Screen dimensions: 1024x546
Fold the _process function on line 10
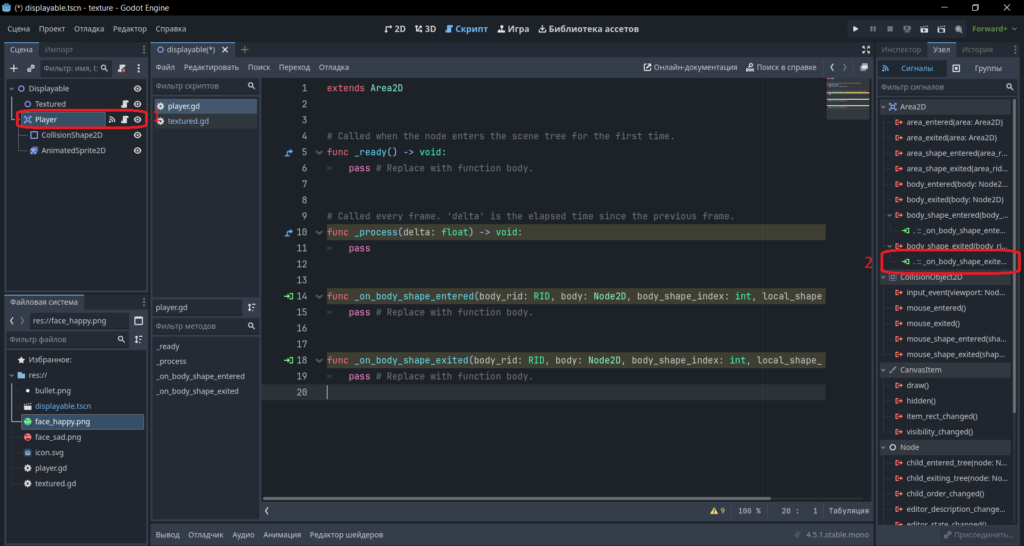coord(319,233)
